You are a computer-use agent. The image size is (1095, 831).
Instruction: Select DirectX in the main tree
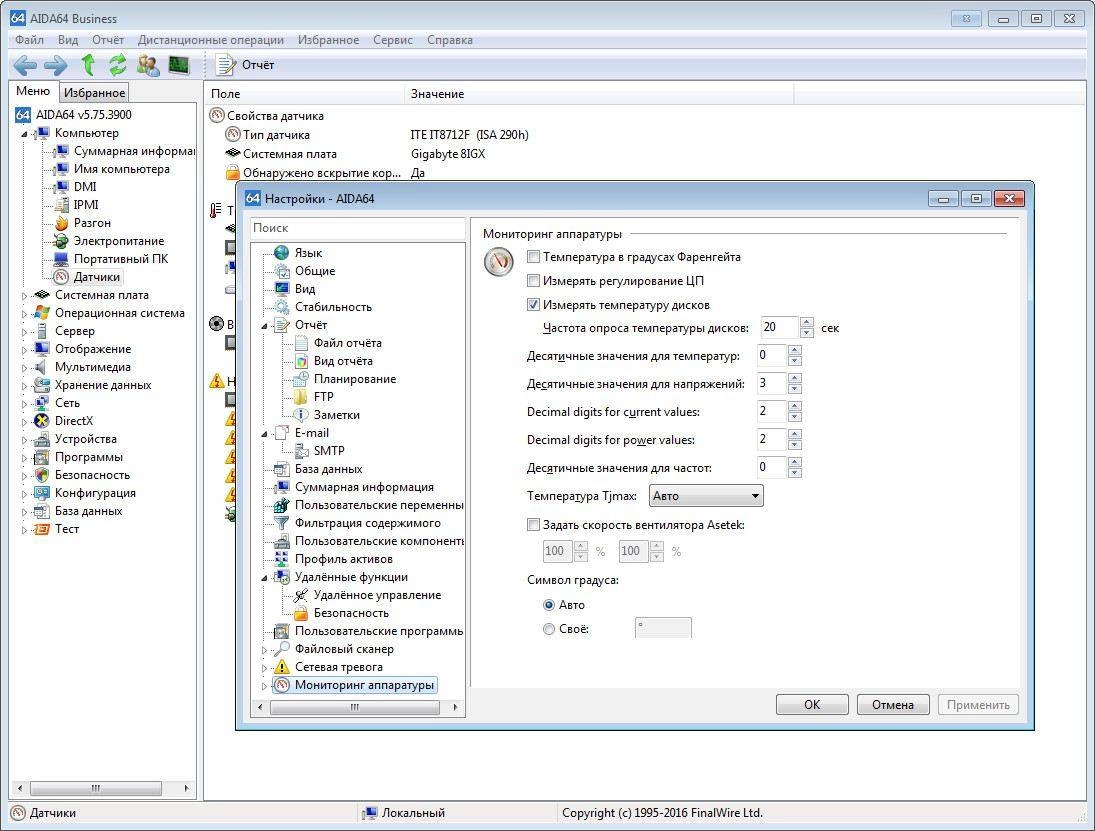click(73, 421)
